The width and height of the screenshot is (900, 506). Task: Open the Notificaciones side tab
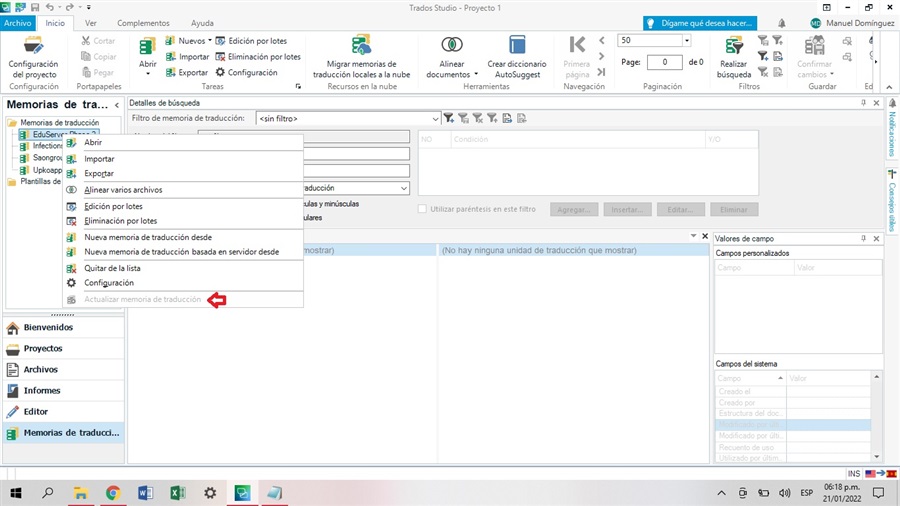point(892,130)
